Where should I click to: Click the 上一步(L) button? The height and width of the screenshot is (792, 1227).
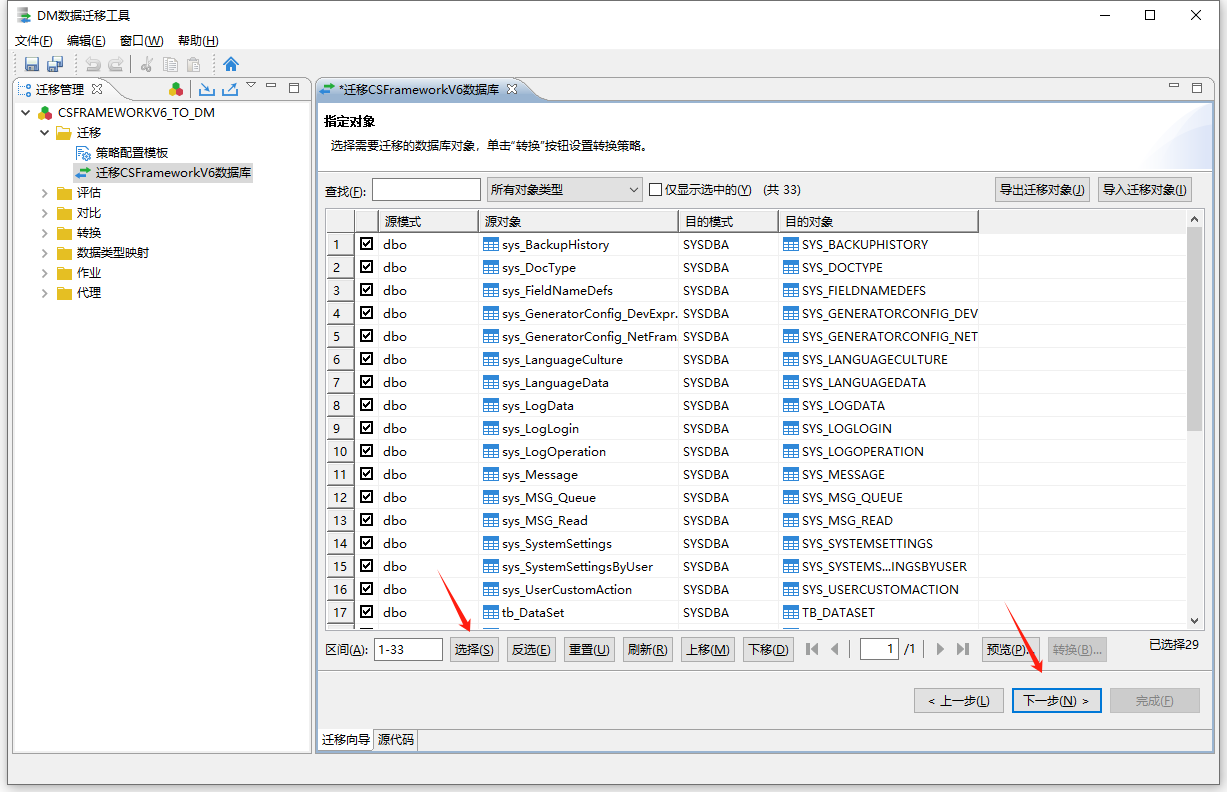tap(958, 701)
